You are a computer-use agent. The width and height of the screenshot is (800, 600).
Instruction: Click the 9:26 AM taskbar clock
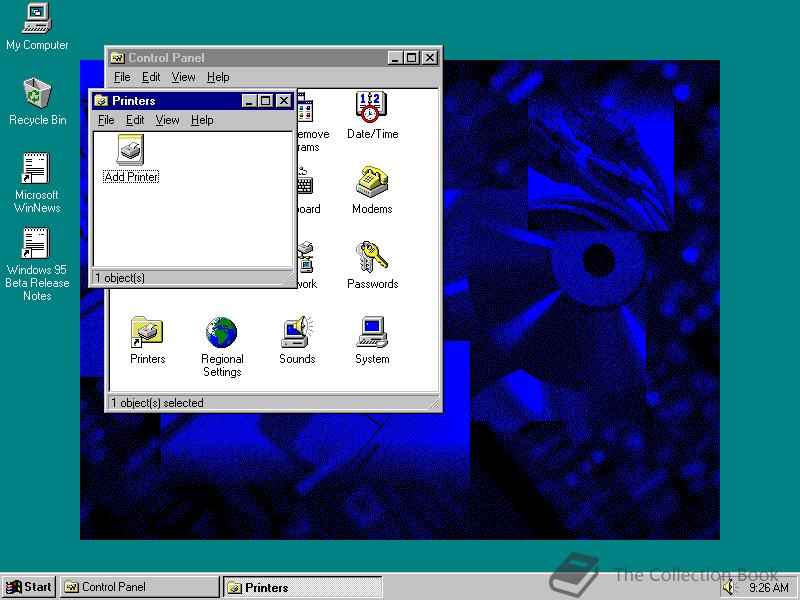(x=769, y=588)
